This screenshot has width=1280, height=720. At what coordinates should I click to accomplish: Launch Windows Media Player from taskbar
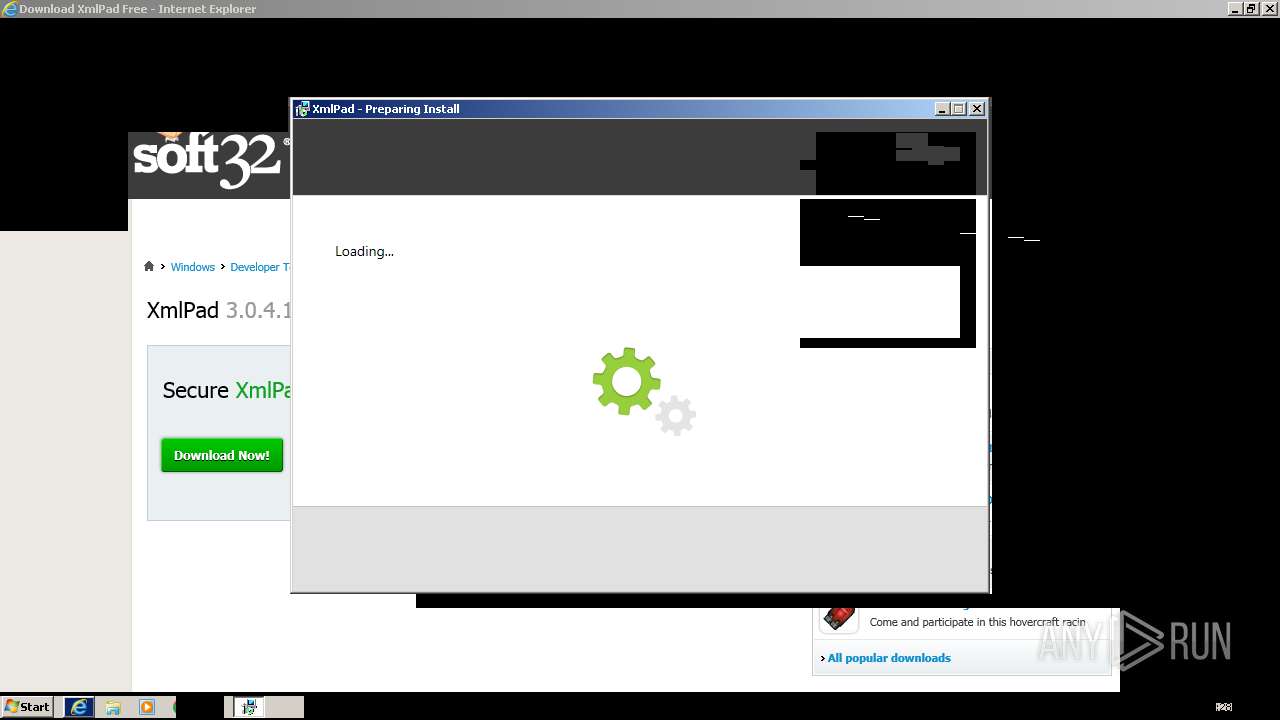point(147,707)
